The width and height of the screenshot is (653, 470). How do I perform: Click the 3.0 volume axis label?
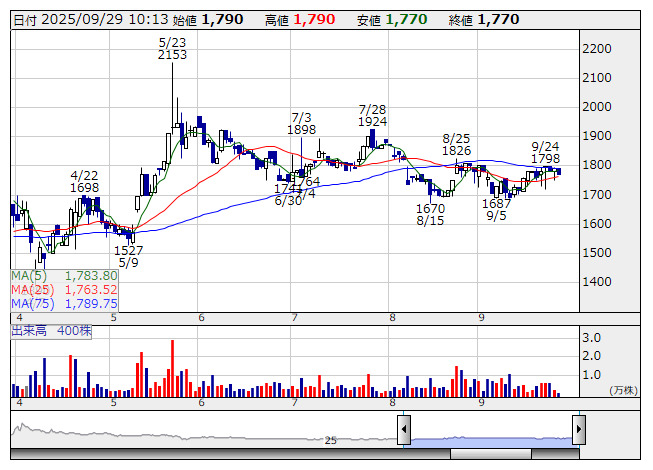591,338
